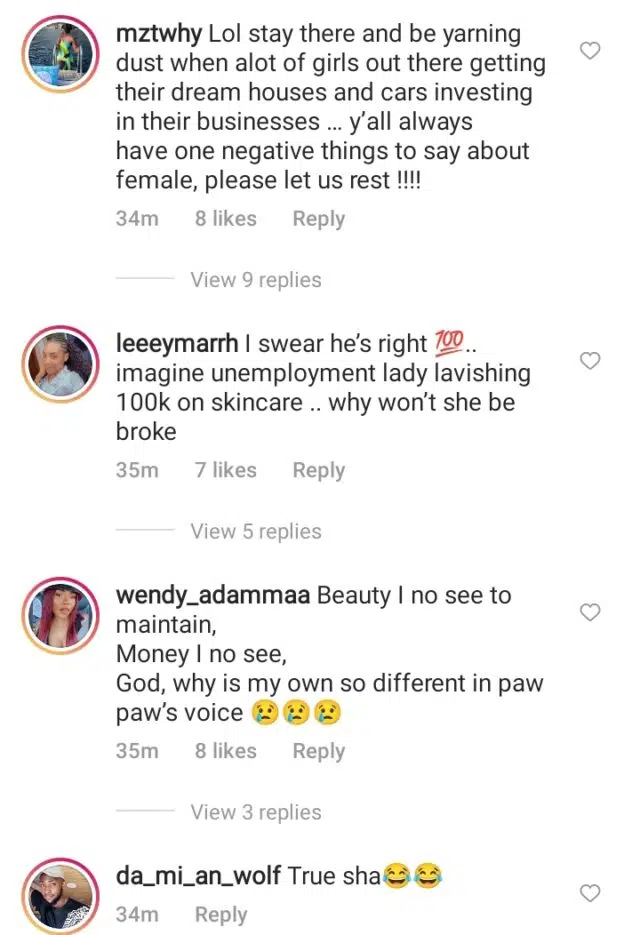The image size is (640, 935).
Task: Show who liked mztwhy's comment (8 likes)
Action: (225, 219)
